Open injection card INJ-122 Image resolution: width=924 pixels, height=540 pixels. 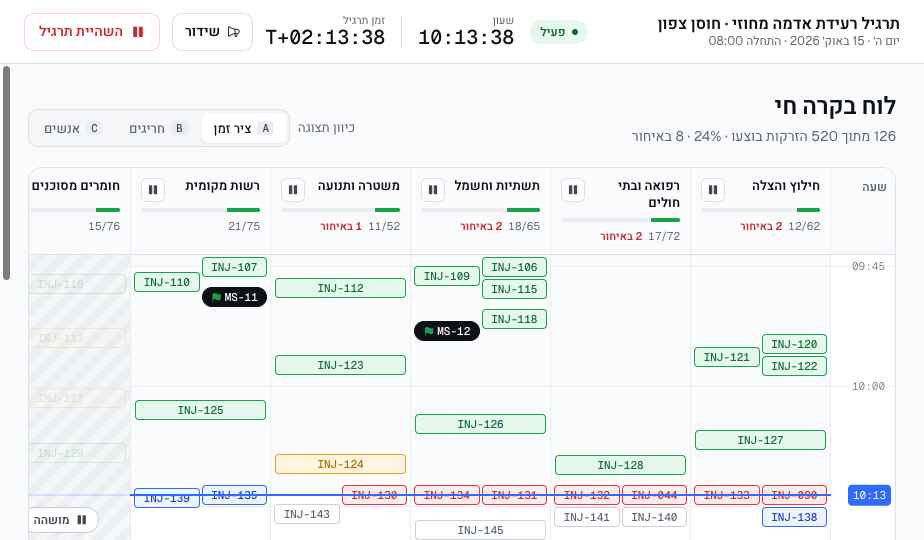(794, 366)
